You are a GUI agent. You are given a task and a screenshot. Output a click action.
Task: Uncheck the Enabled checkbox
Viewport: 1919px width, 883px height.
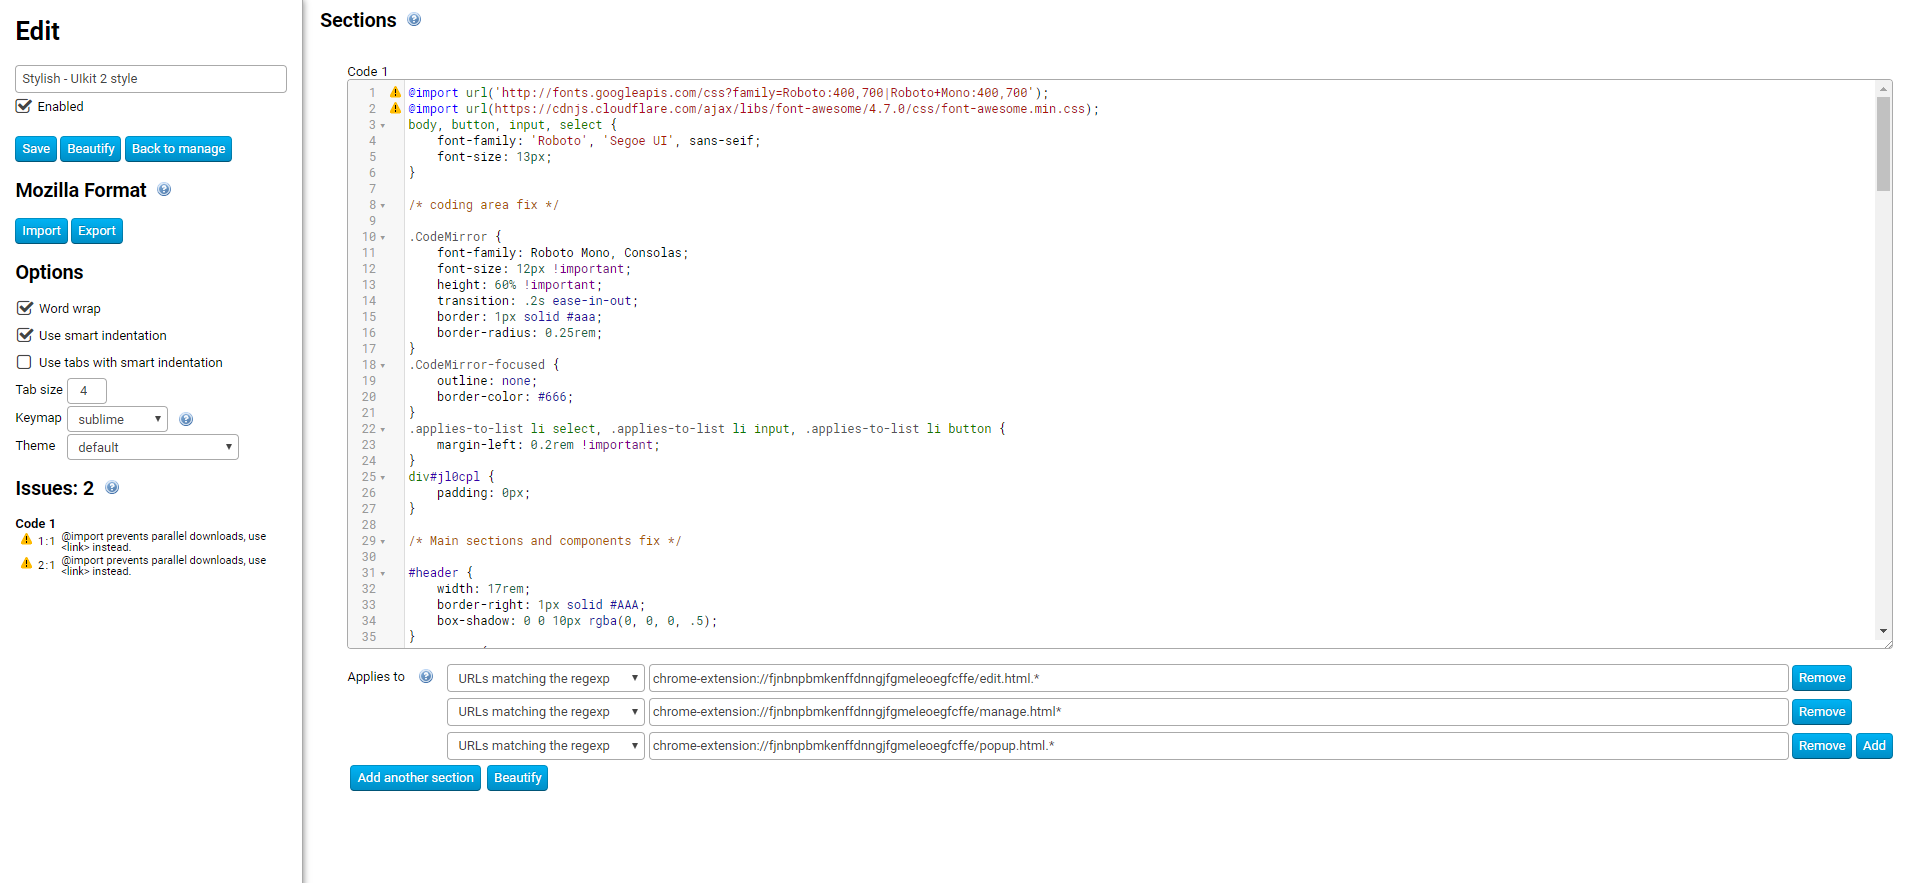(x=24, y=106)
